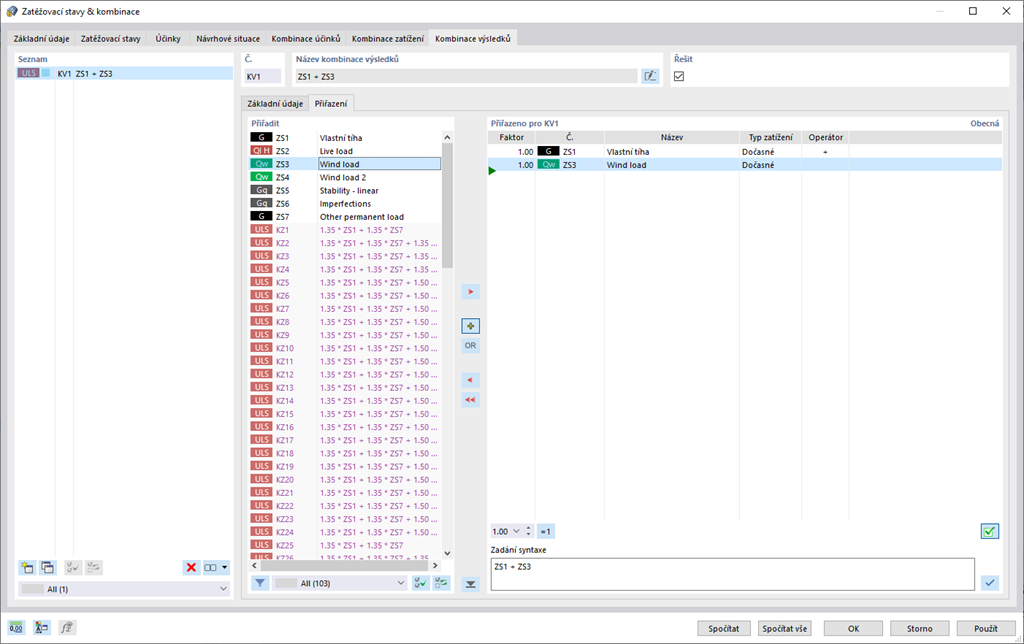Delete selected combination with red X
The height and width of the screenshot is (644, 1024).
click(191, 568)
